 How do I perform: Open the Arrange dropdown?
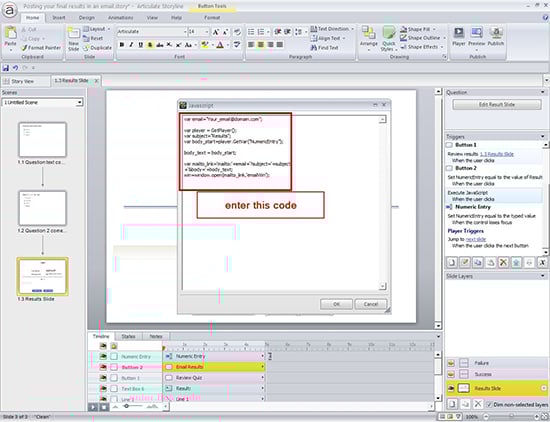click(368, 39)
